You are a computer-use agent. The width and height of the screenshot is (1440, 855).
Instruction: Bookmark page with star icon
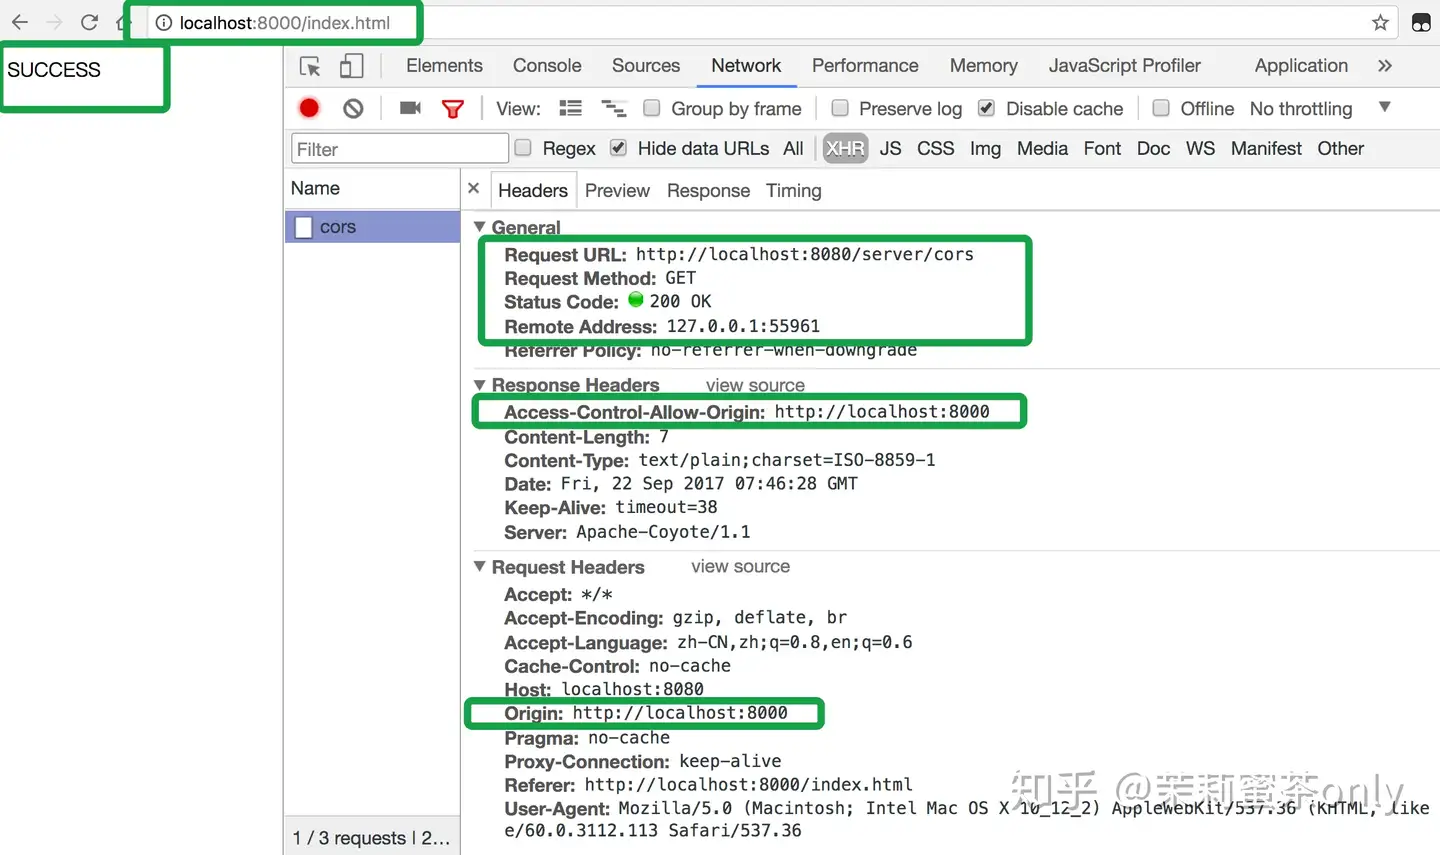[1380, 22]
